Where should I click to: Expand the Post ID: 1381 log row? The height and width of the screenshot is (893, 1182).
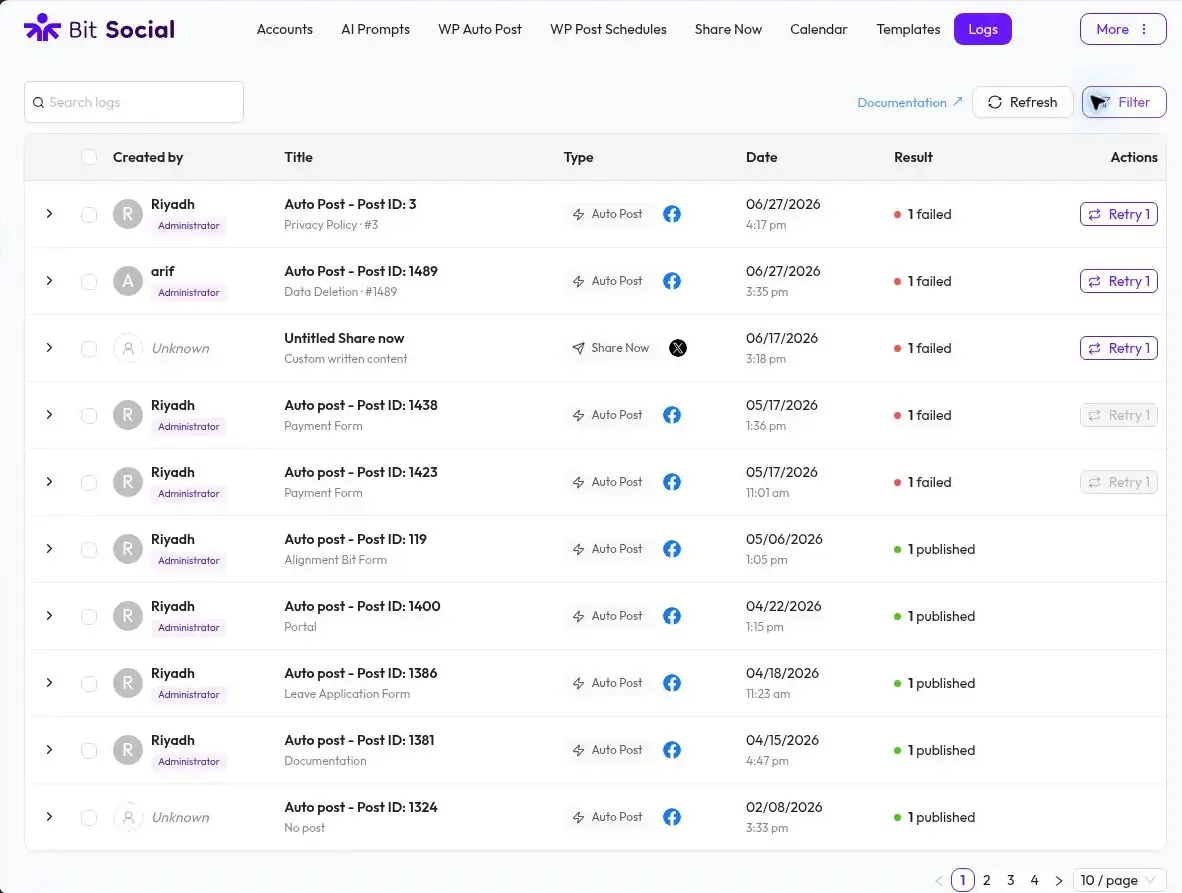pos(49,751)
